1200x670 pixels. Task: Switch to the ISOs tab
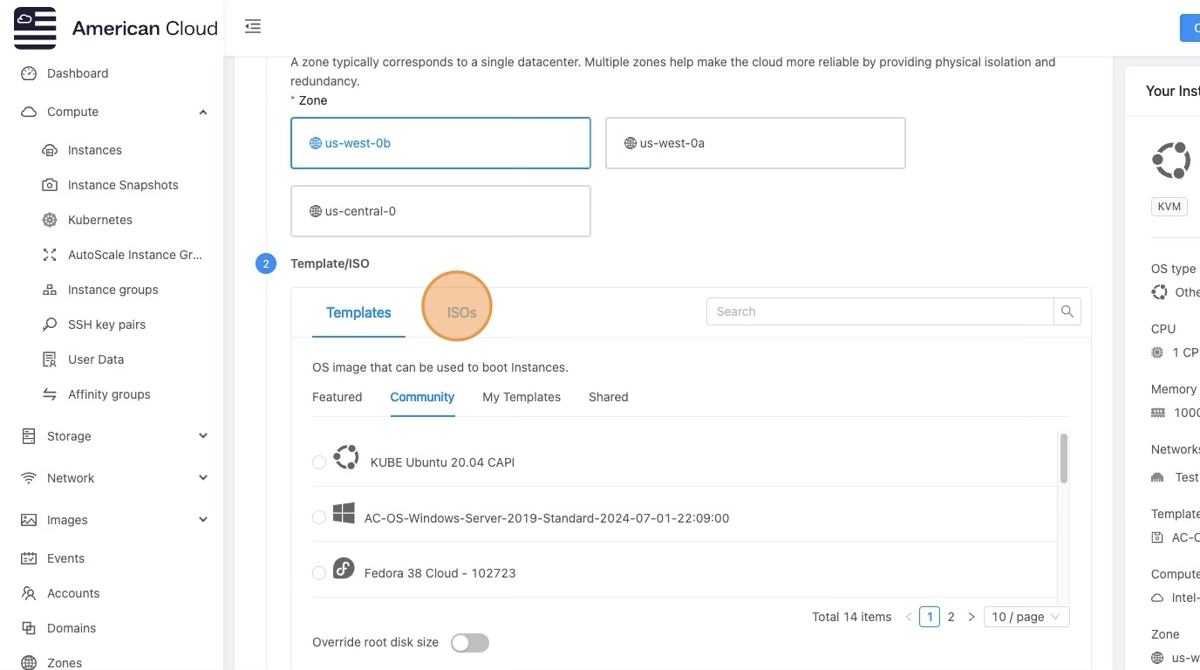pyautogui.click(x=461, y=312)
